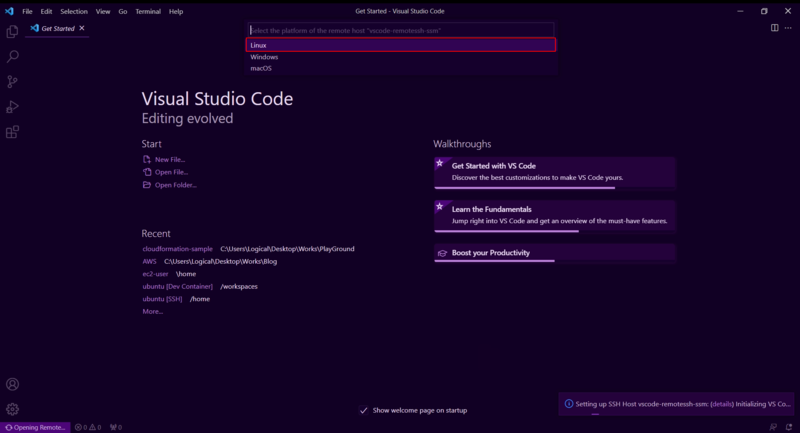Open Get Started with VS Code walkthrough
800x433 pixels.
tap(555, 172)
